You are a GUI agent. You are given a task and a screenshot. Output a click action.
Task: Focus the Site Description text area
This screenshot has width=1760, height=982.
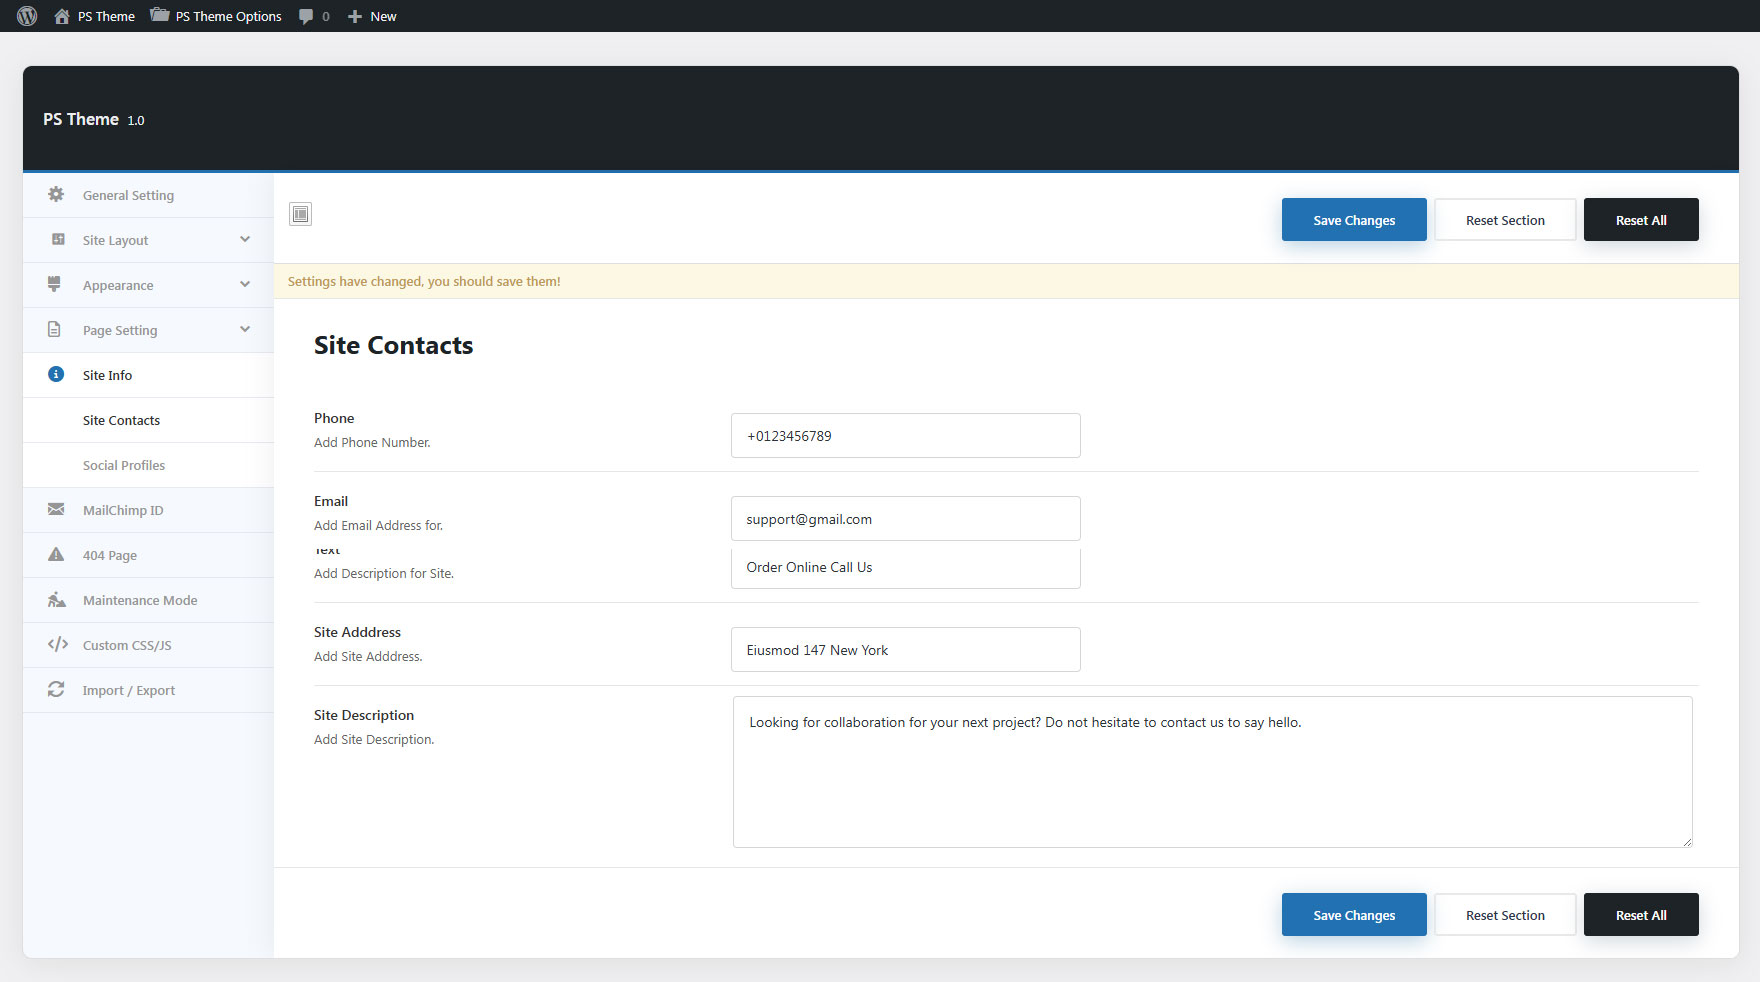pos(1212,772)
